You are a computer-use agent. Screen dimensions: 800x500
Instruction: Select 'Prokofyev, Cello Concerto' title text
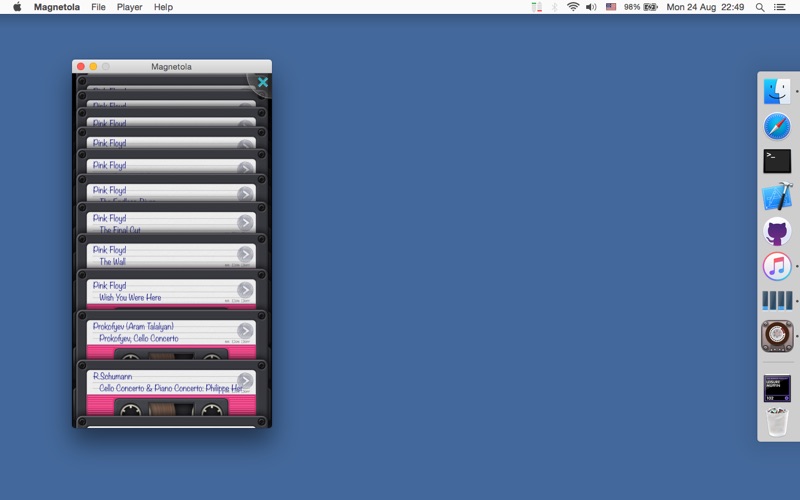pos(139,338)
